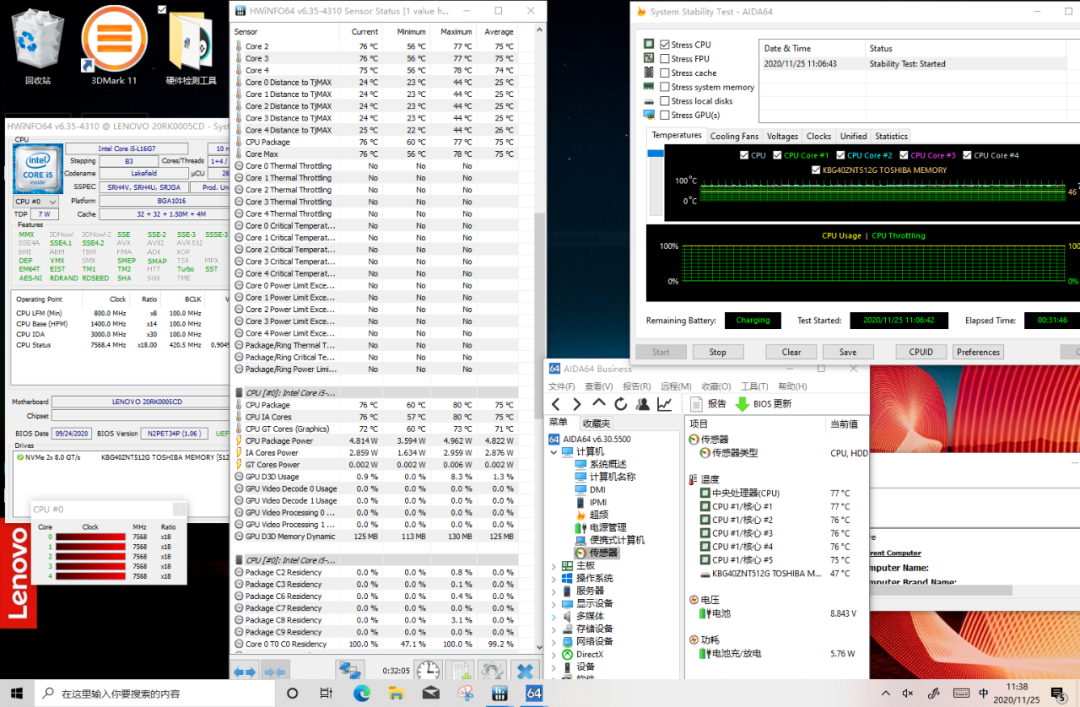Click the Preferences button
Image resolution: width=1080 pixels, height=707 pixels.
point(977,352)
